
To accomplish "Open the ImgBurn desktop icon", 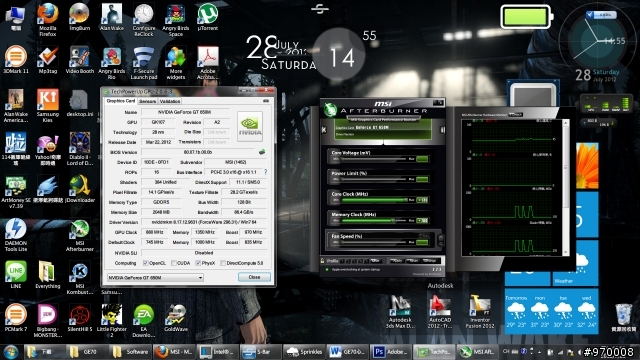I will [x=80, y=18].
